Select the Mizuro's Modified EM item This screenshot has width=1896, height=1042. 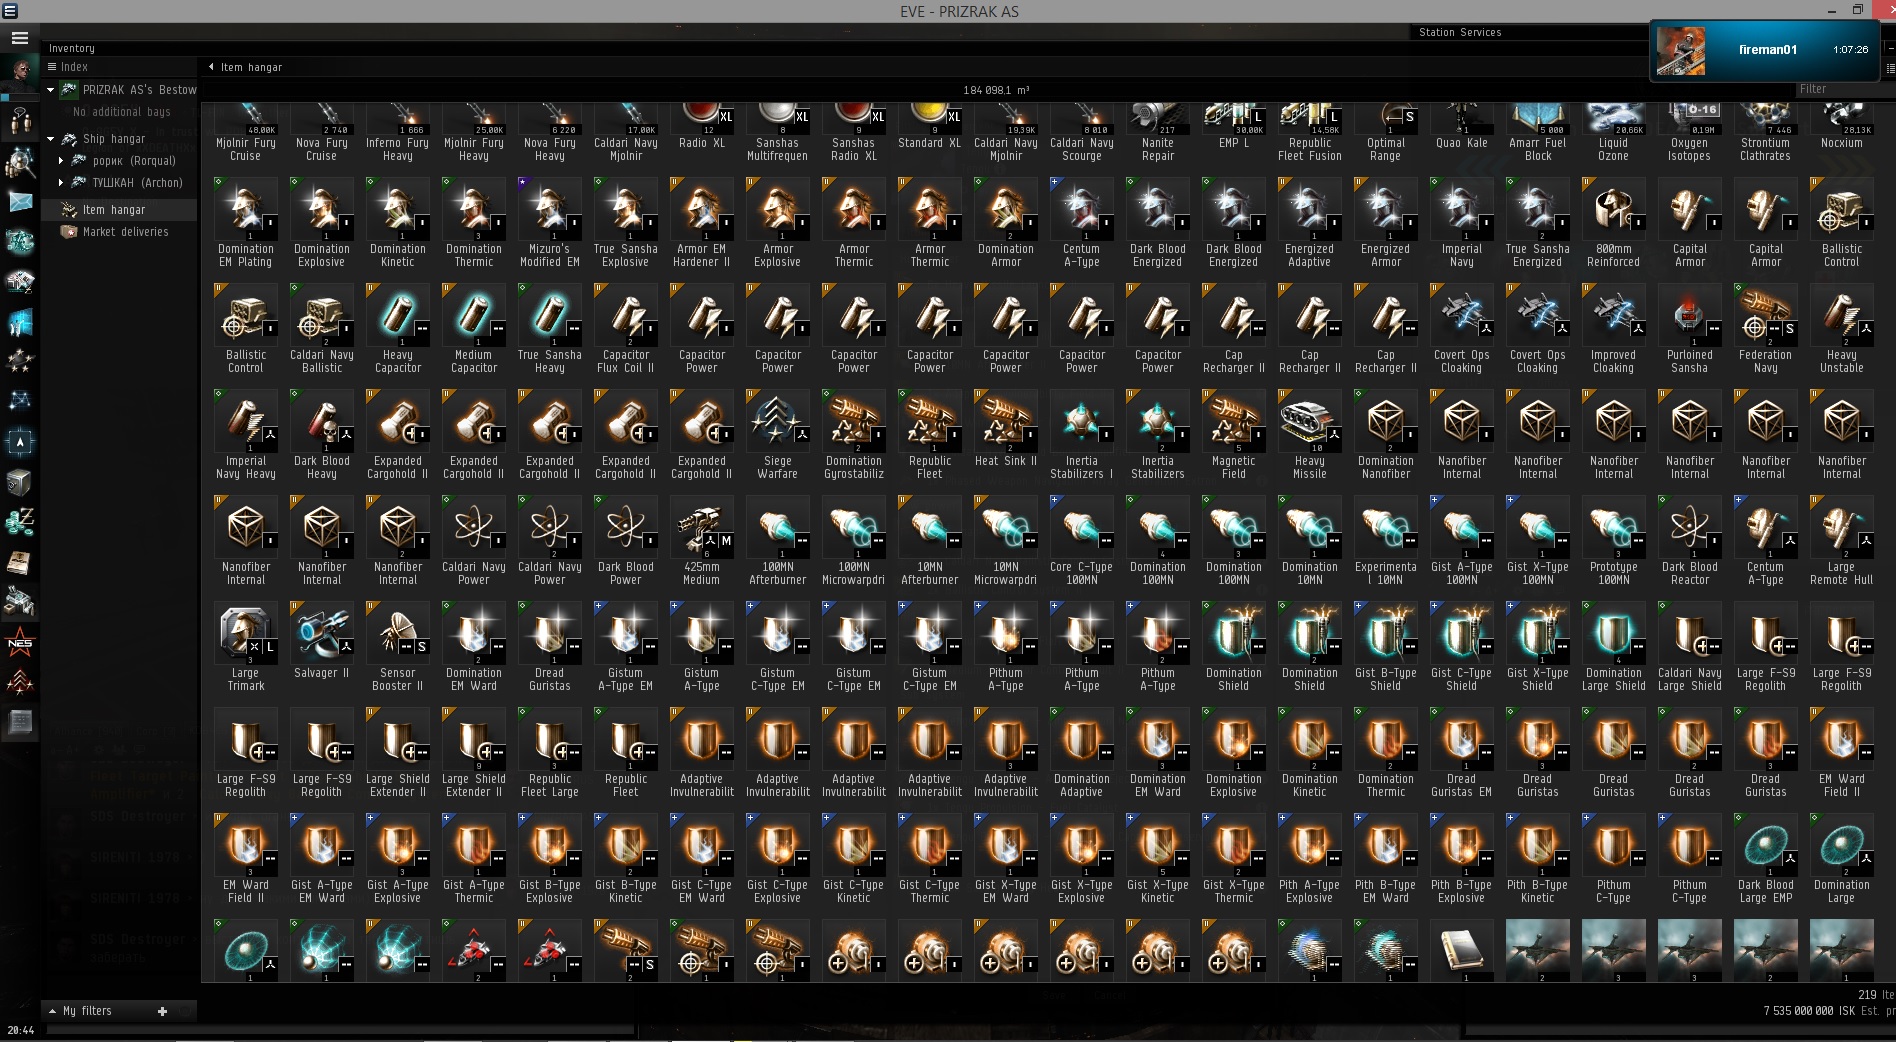click(550, 222)
